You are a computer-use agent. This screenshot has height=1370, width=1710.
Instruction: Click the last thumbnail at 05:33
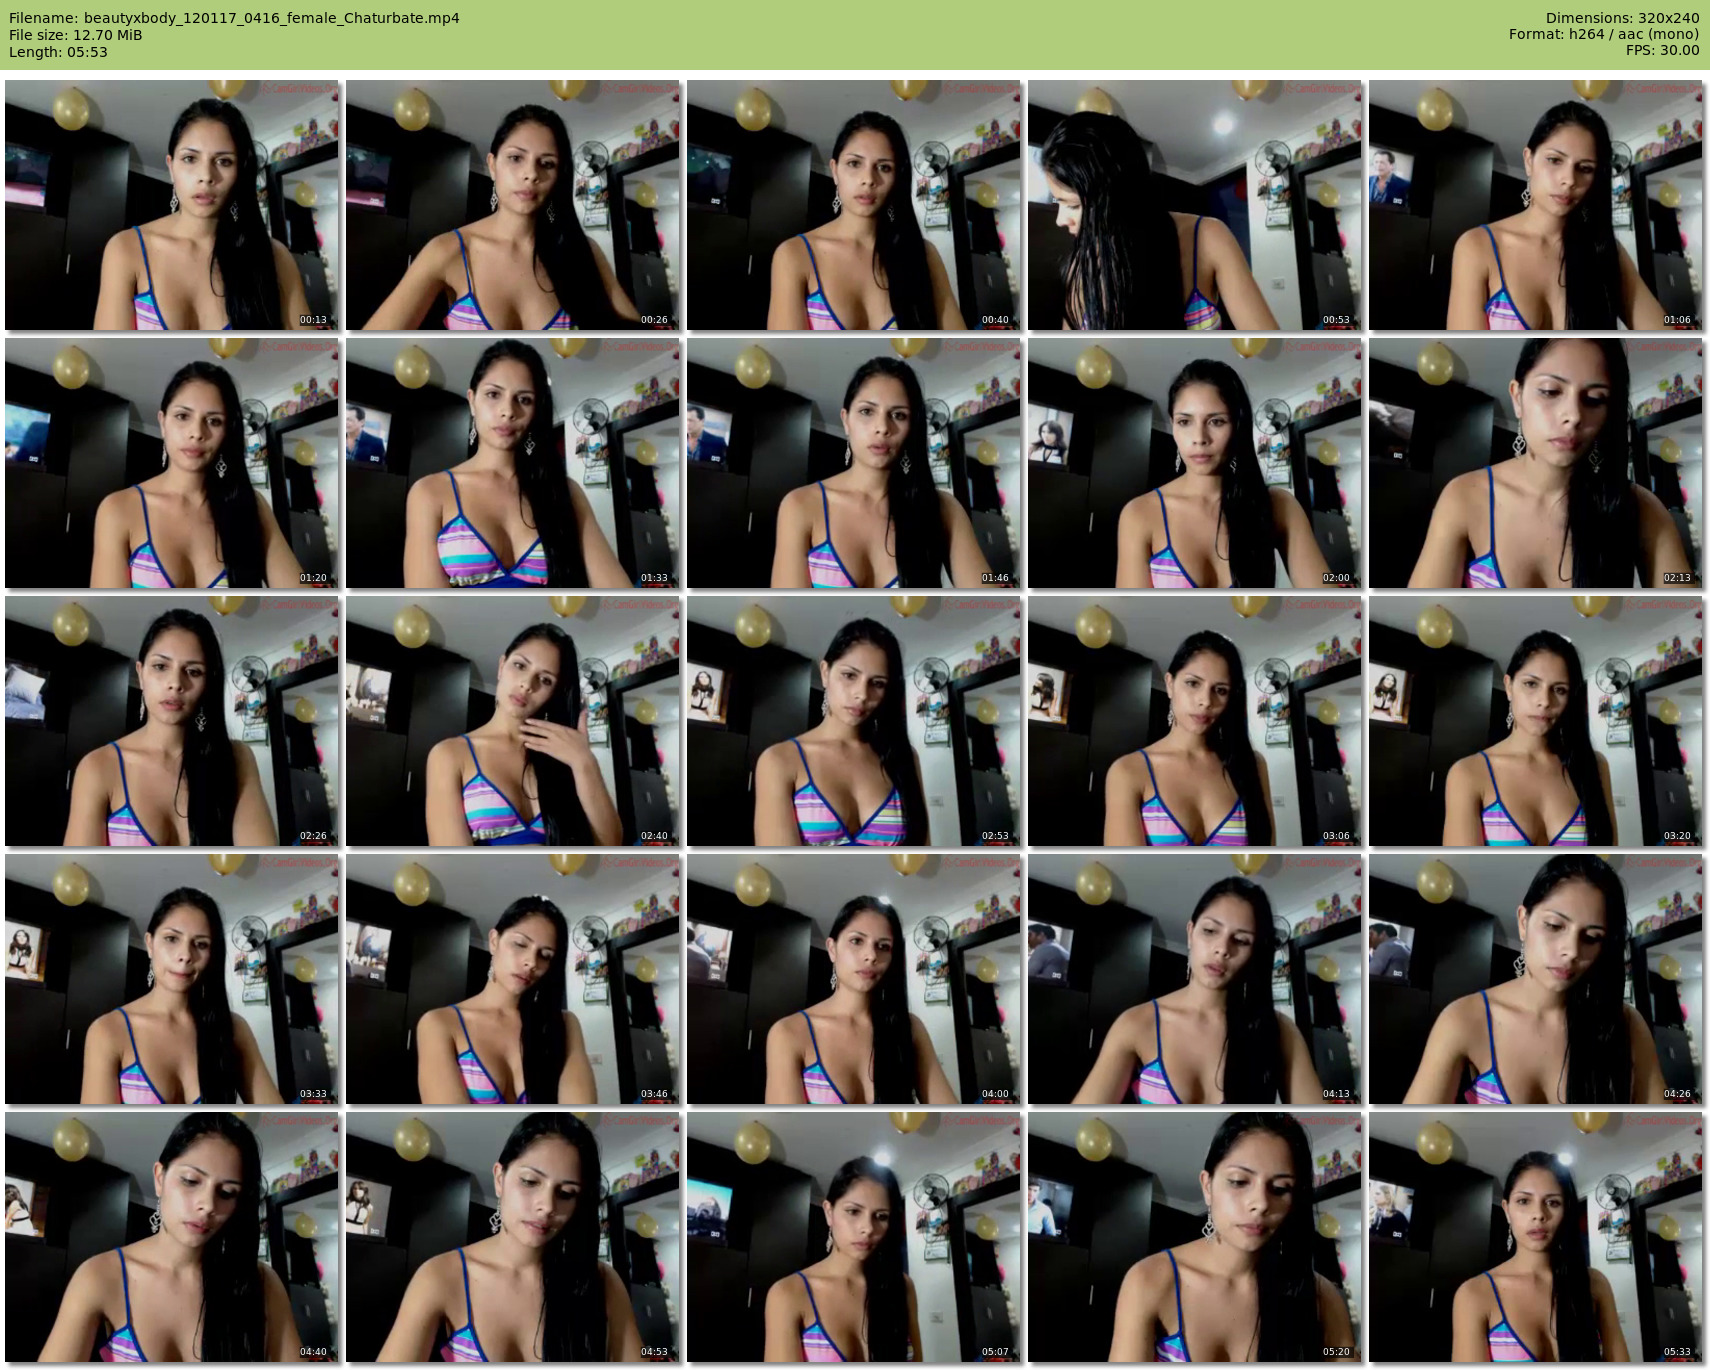pyautogui.click(x=1536, y=1237)
